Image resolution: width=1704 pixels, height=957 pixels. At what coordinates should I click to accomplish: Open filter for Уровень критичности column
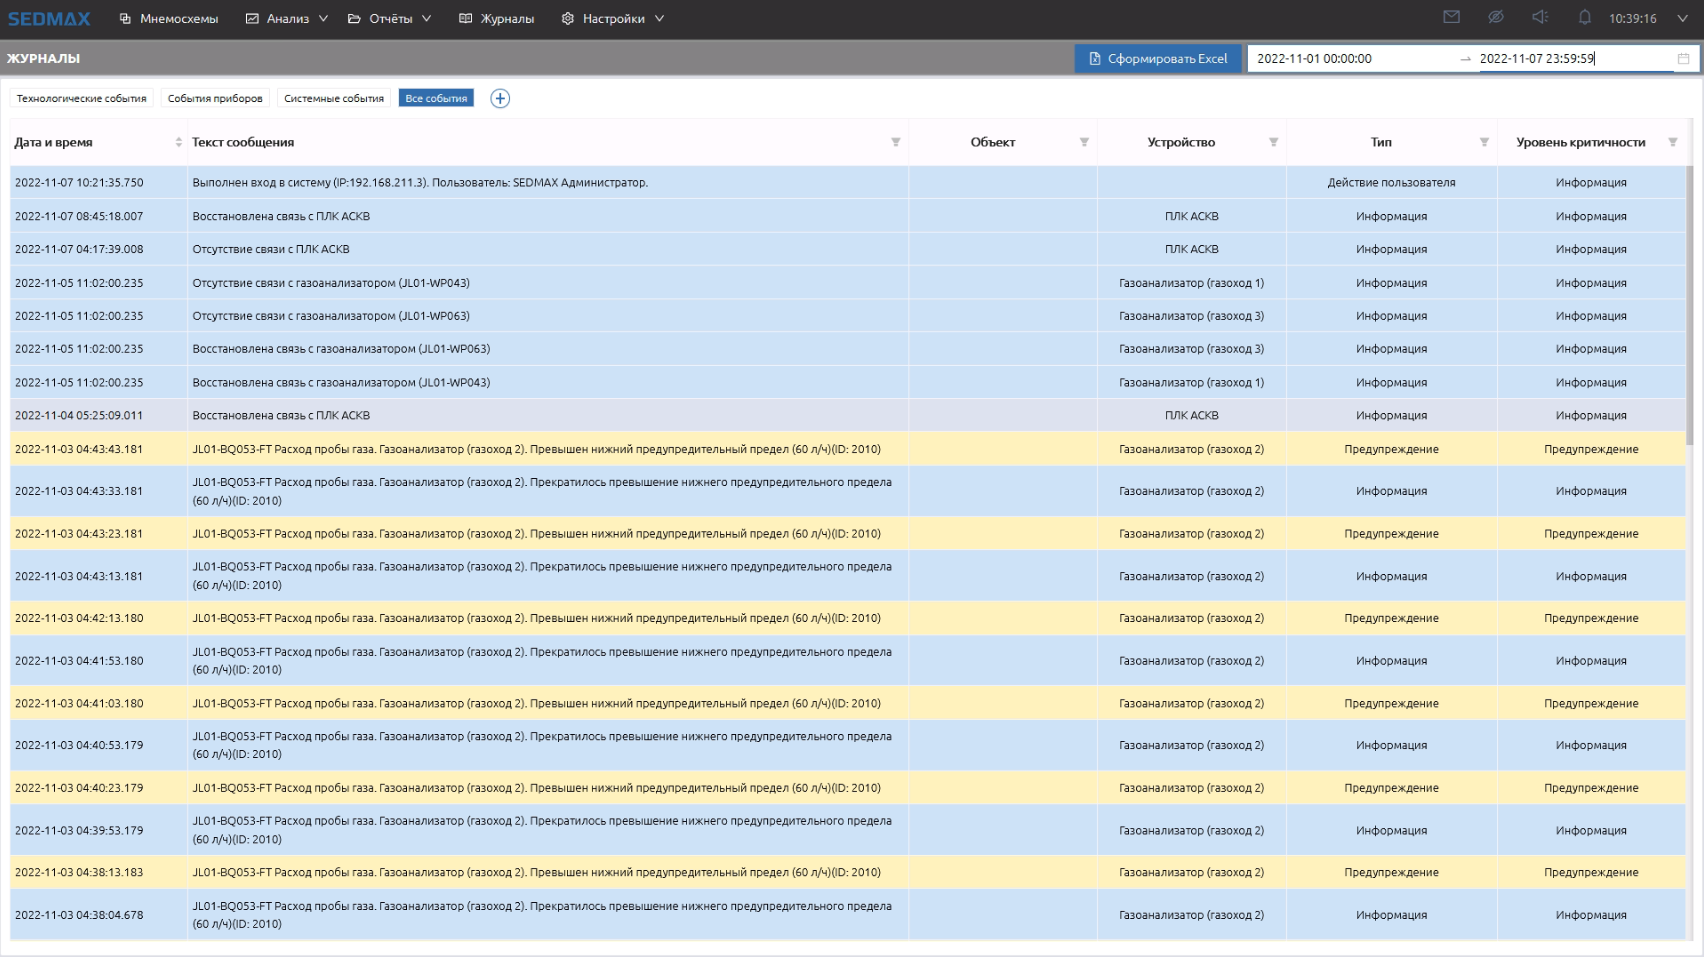point(1672,142)
